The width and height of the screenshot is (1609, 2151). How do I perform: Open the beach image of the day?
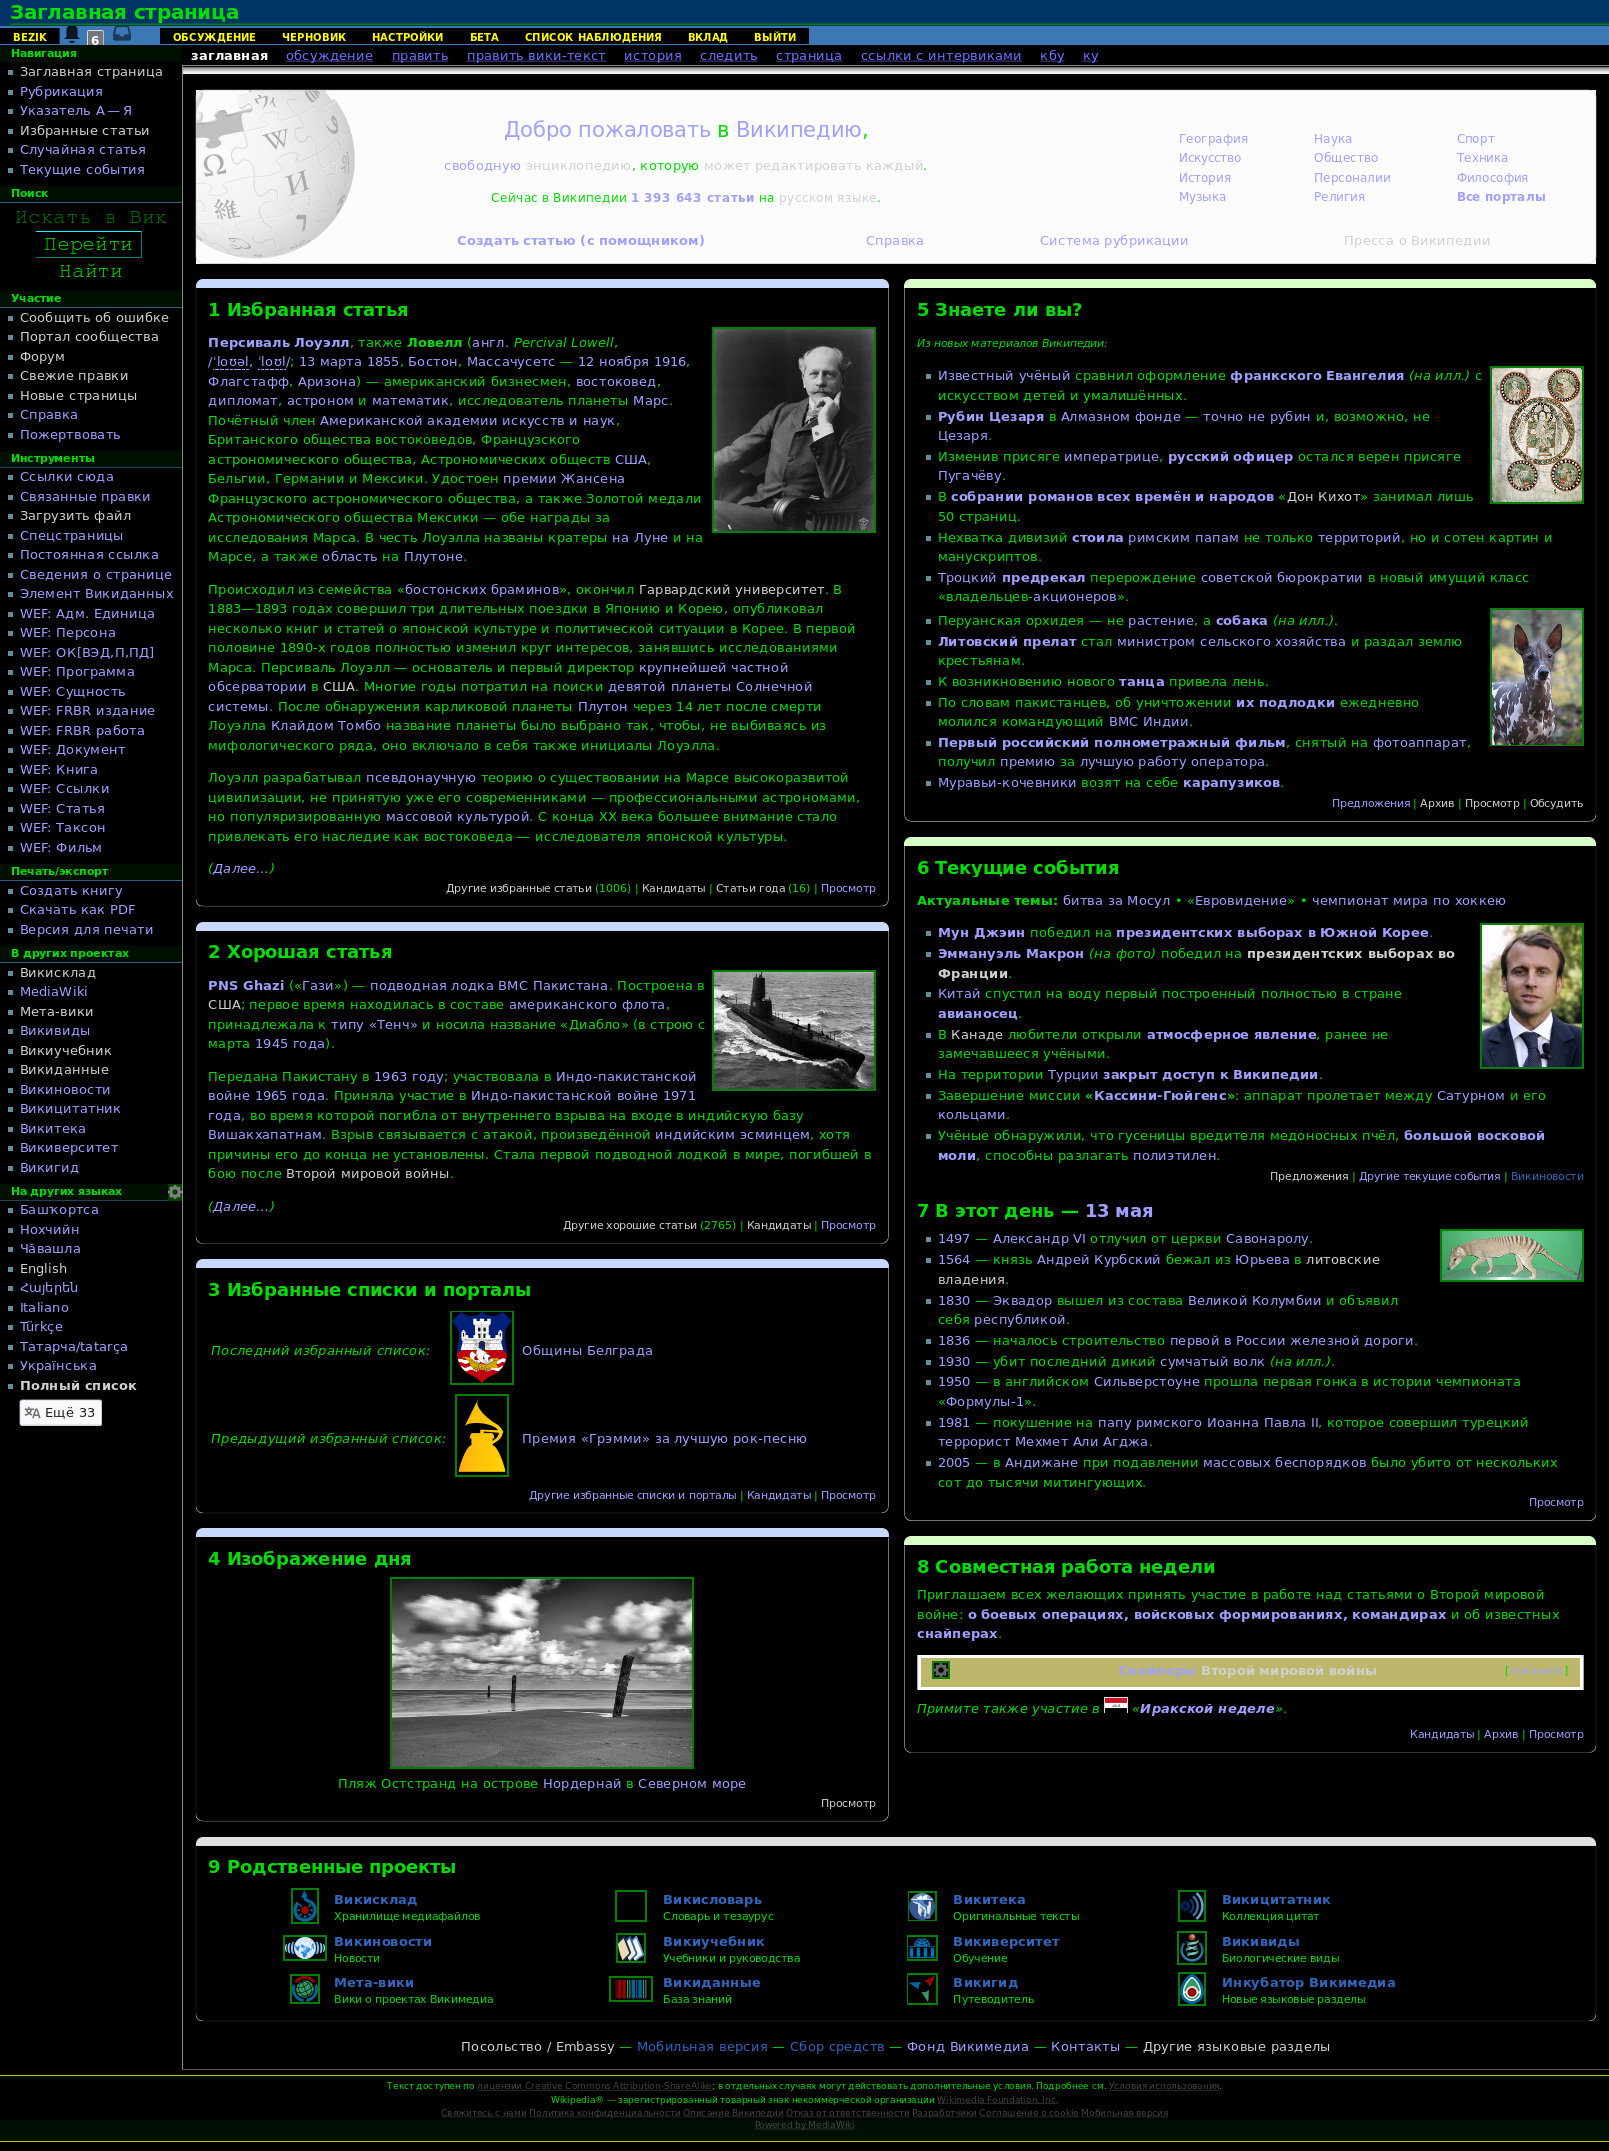pos(542,1673)
